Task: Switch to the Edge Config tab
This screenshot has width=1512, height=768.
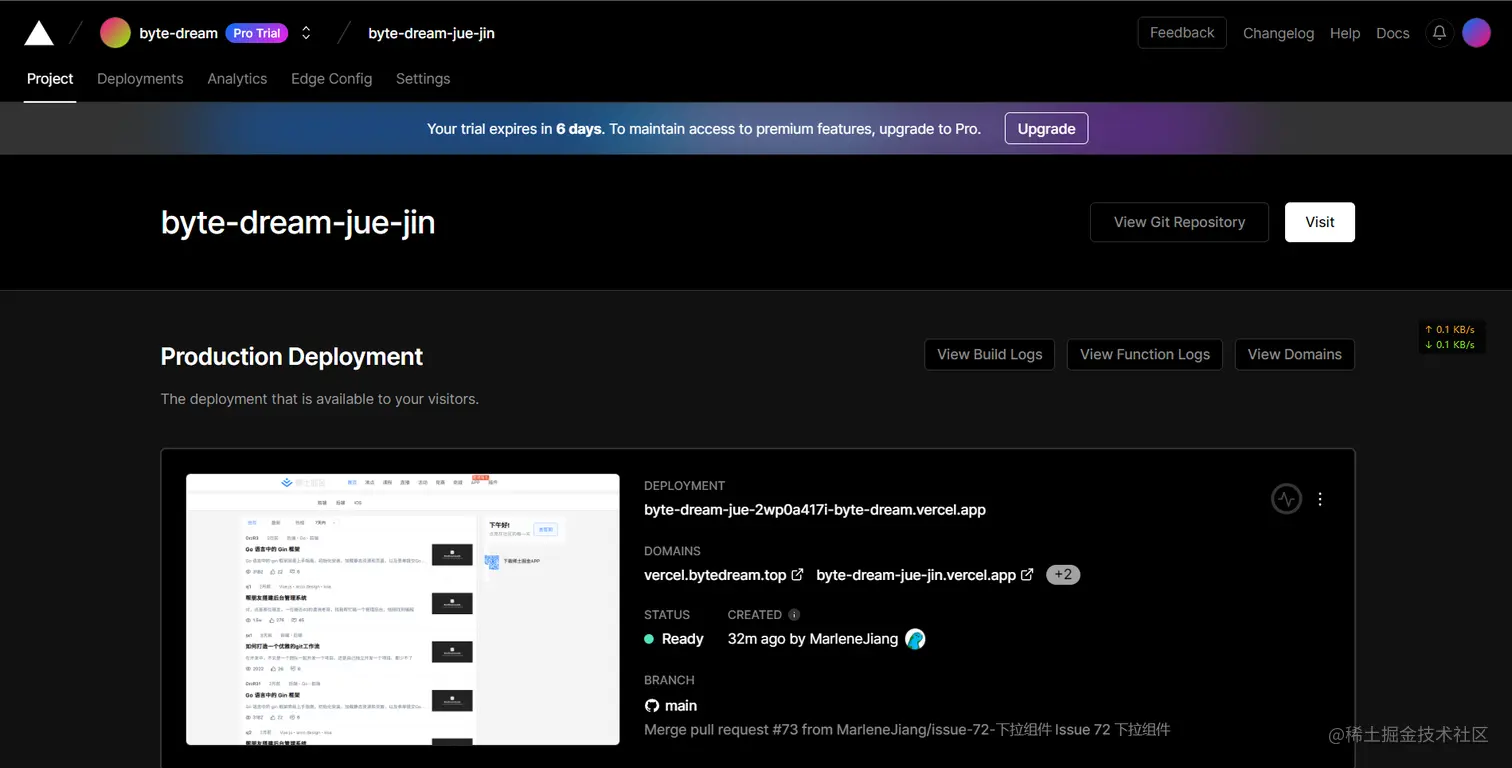Action: pyautogui.click(x=331, y=79)
